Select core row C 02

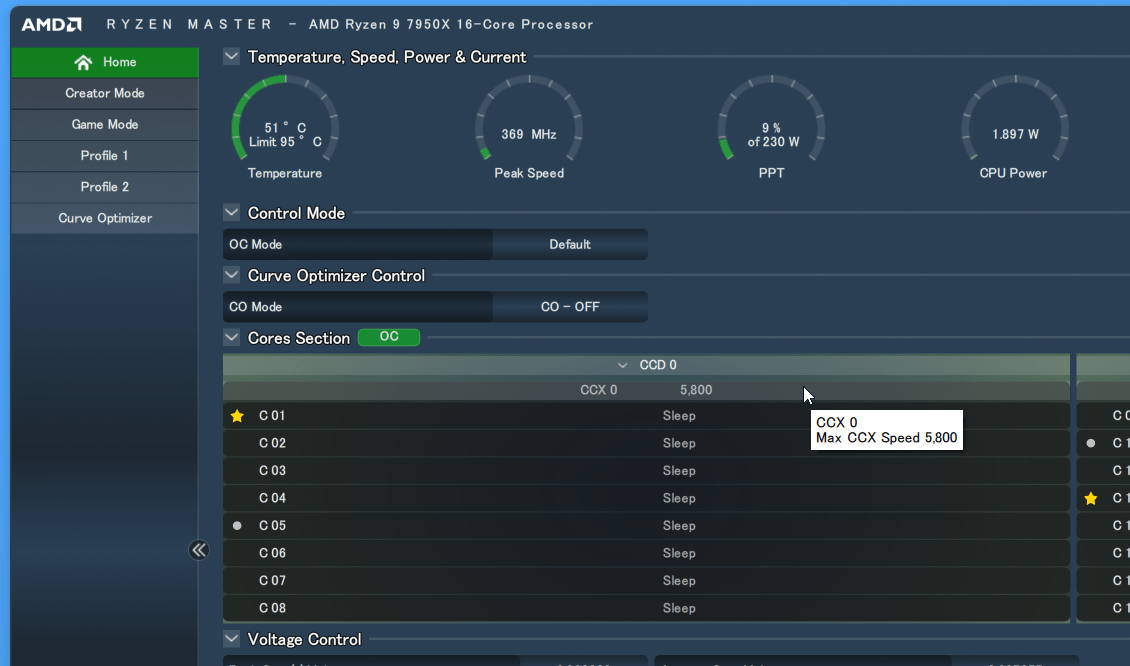(646, 443)
